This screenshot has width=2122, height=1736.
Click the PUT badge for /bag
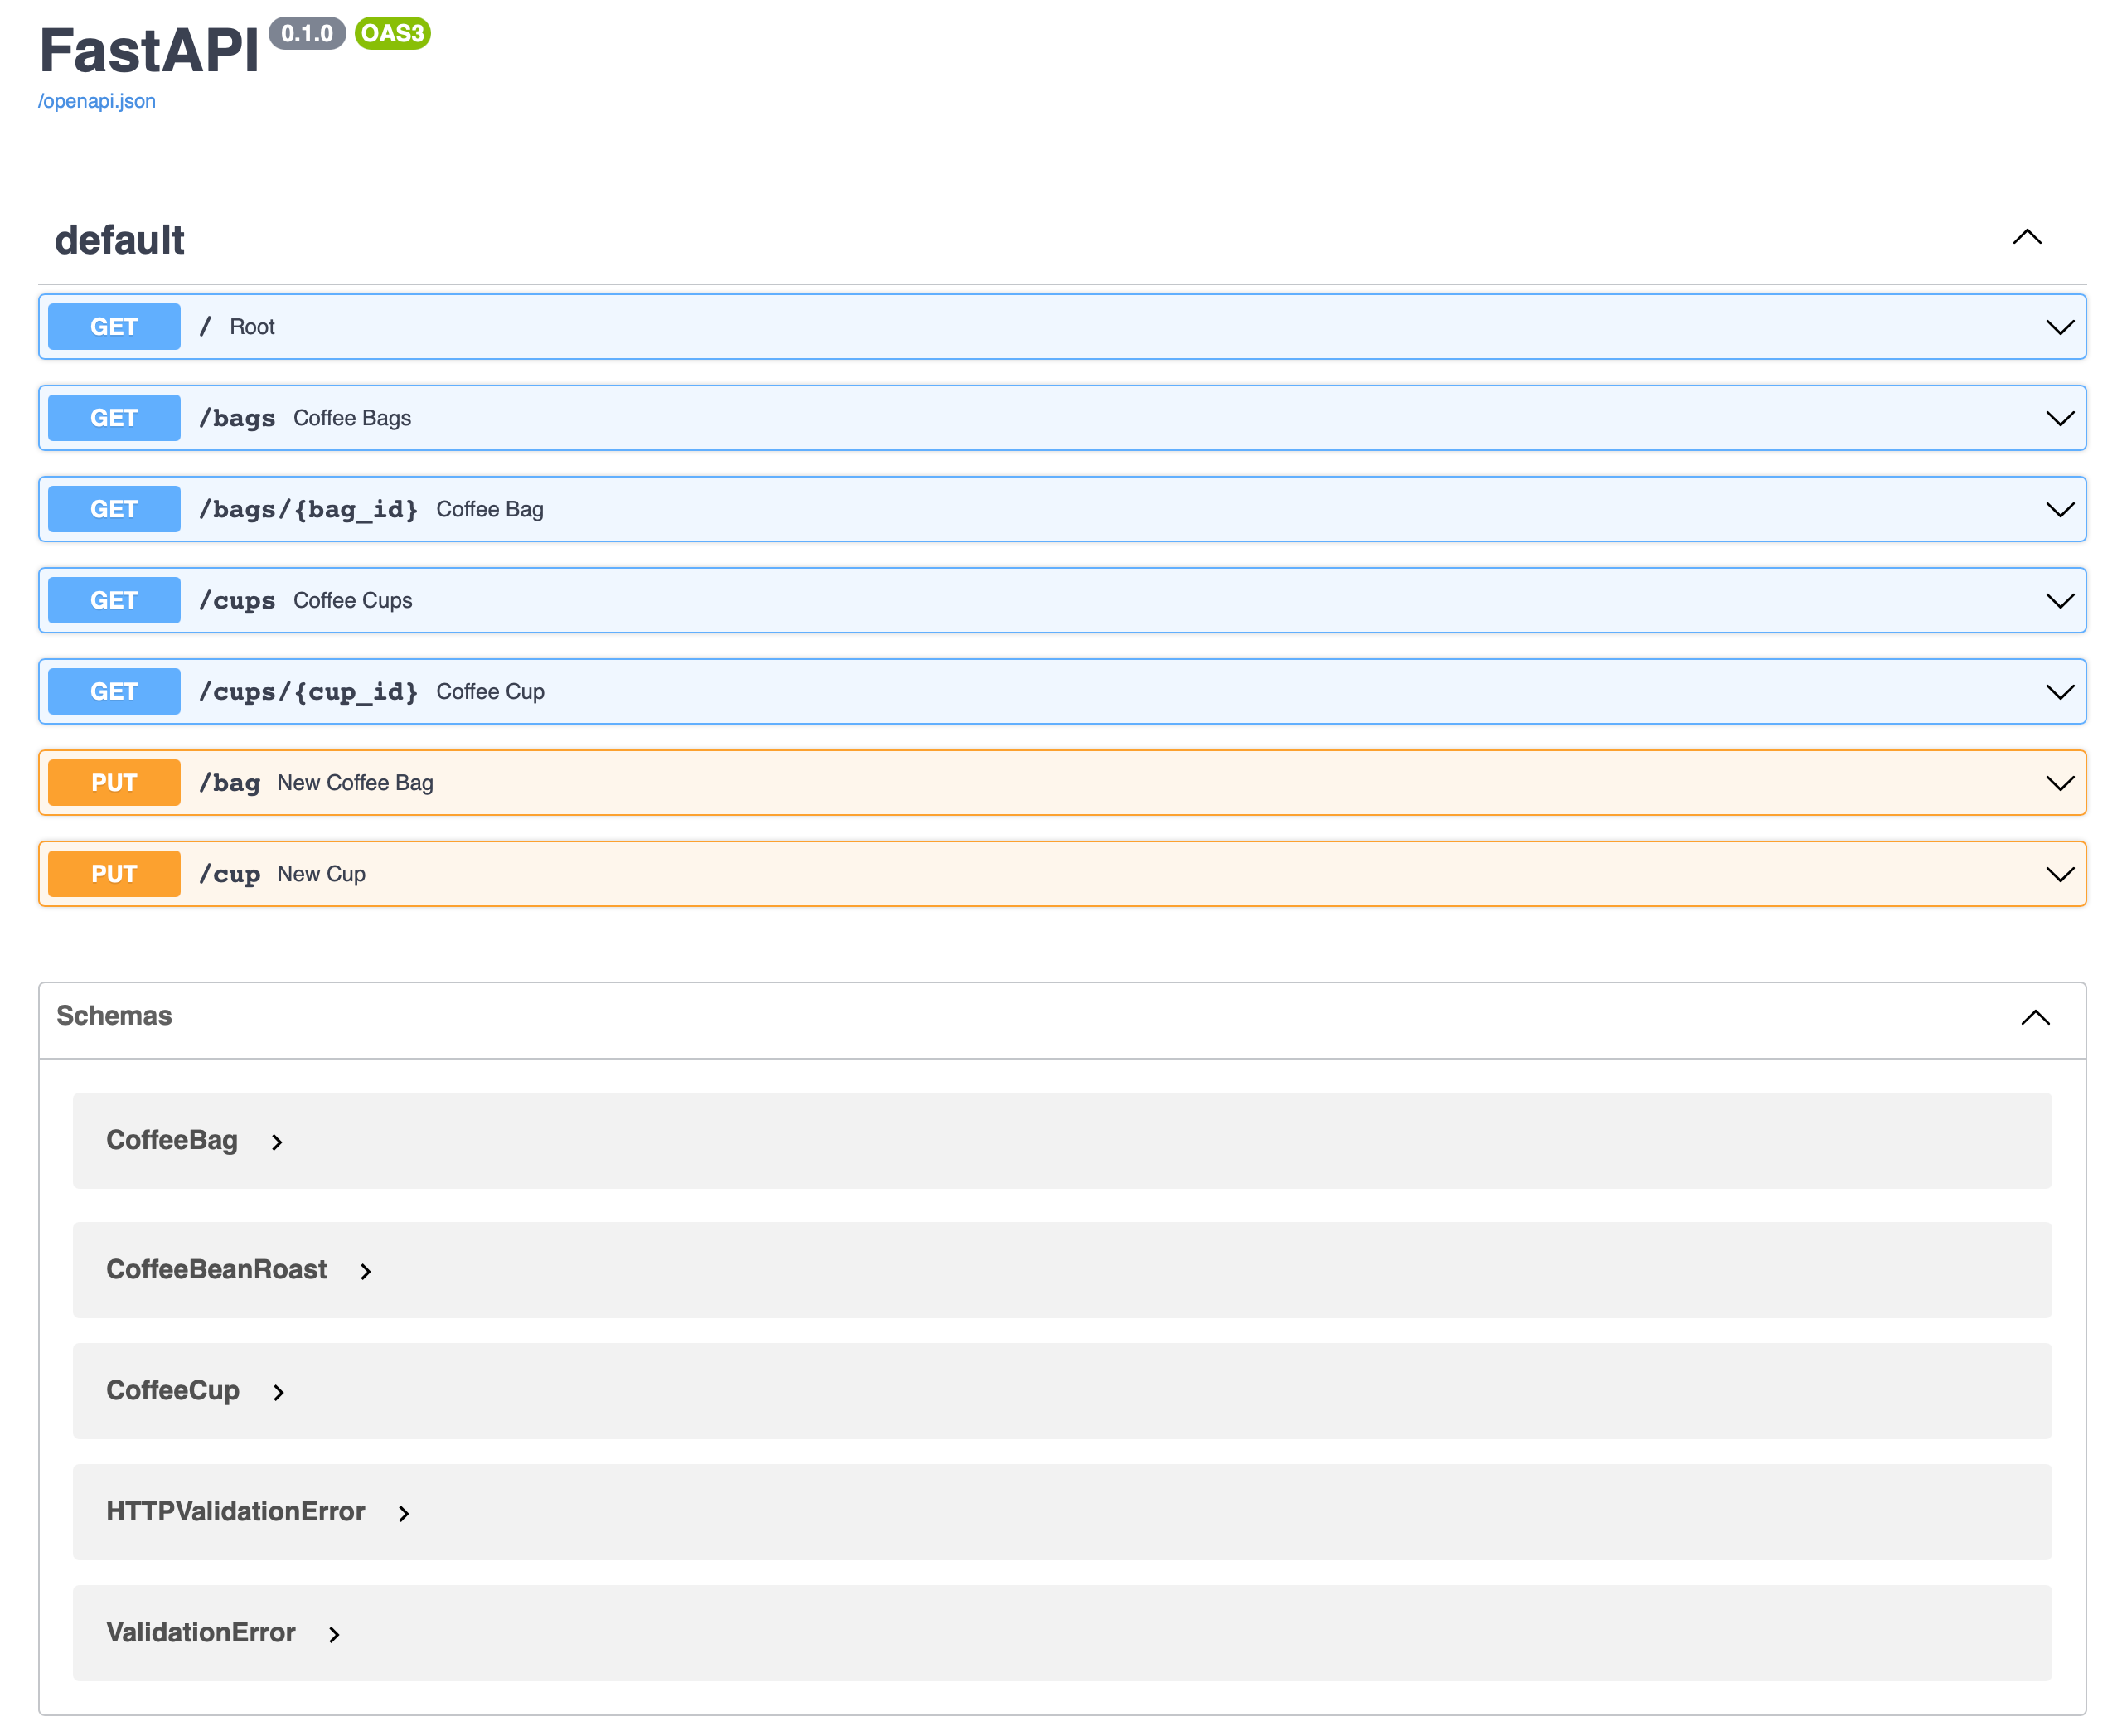point(114,783)
